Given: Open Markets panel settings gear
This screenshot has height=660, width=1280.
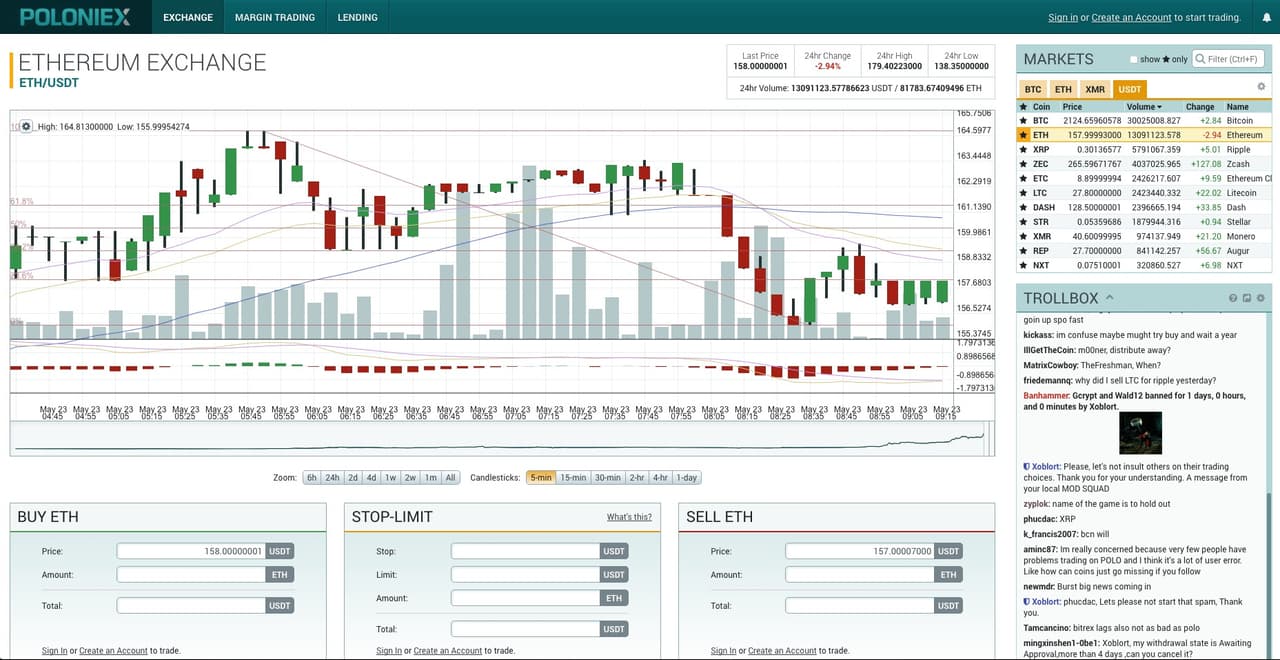Looking at the screenshot, I should tap(1261, 87).
